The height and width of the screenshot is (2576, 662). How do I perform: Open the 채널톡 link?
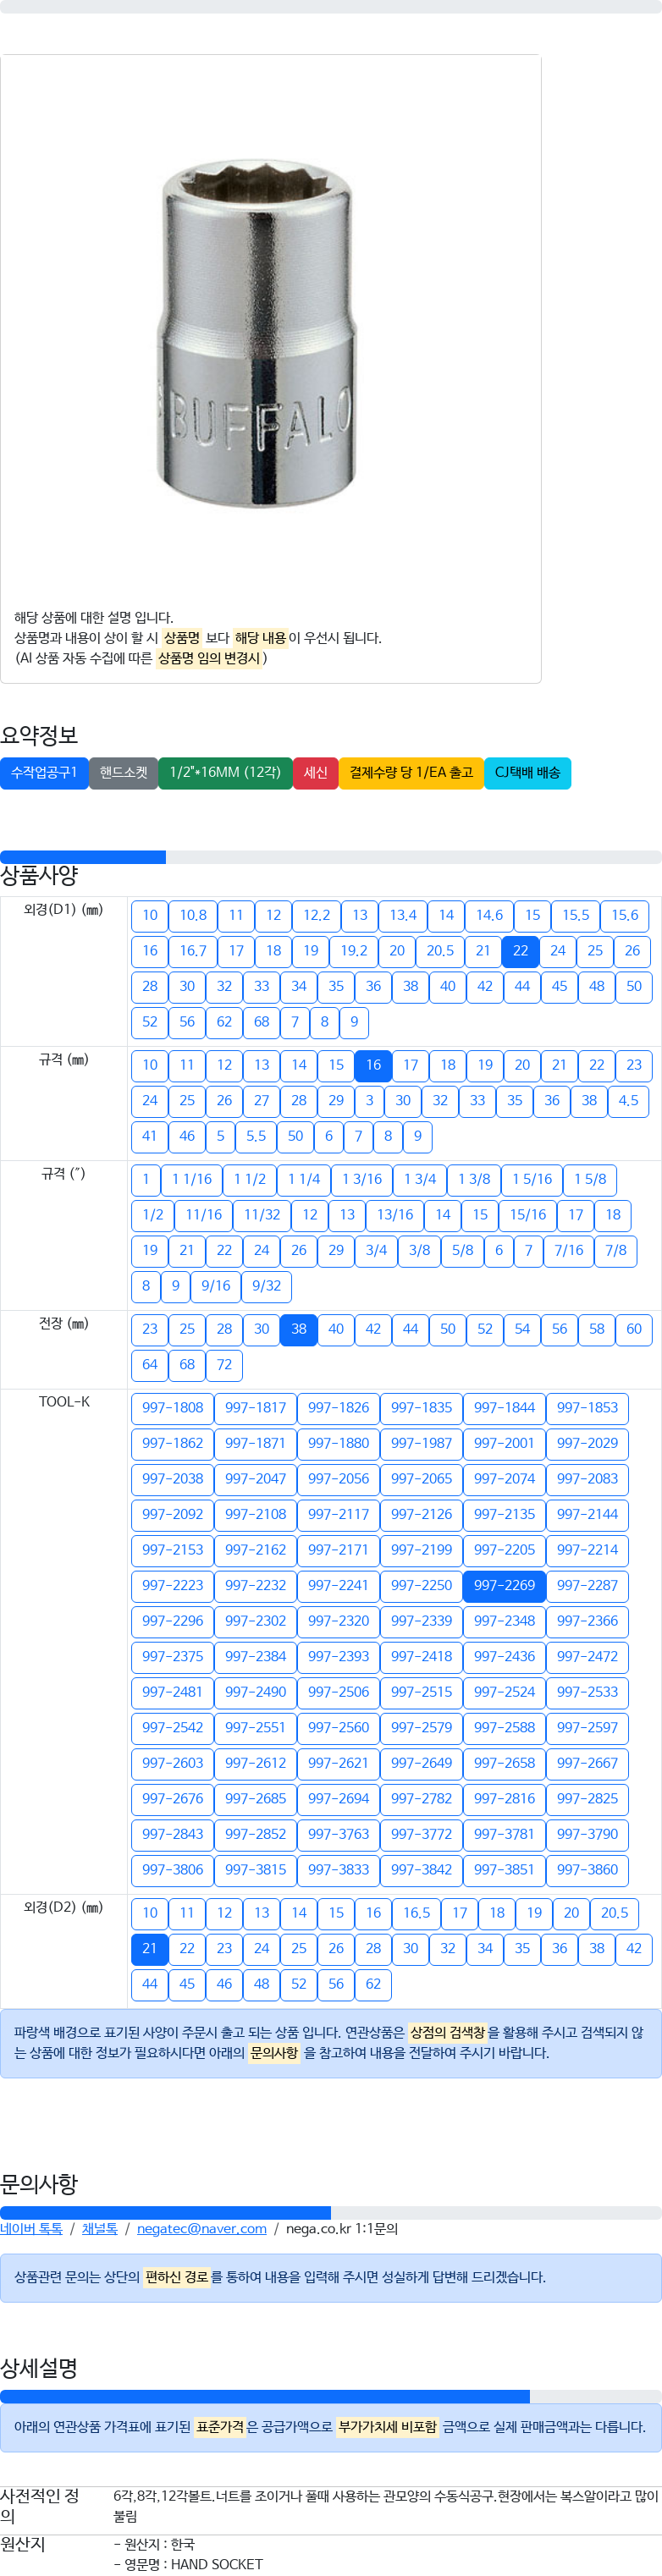100,2228
